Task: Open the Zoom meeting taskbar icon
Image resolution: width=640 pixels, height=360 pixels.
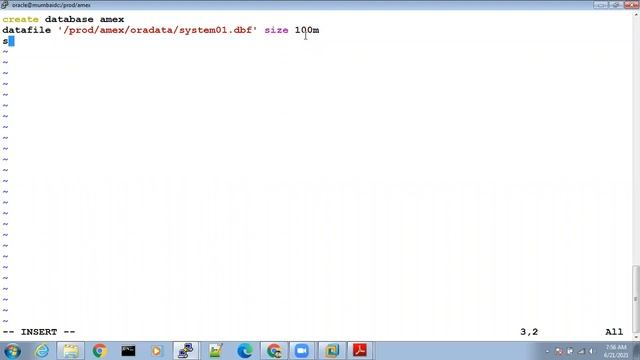Action: (x=302, y=351)
